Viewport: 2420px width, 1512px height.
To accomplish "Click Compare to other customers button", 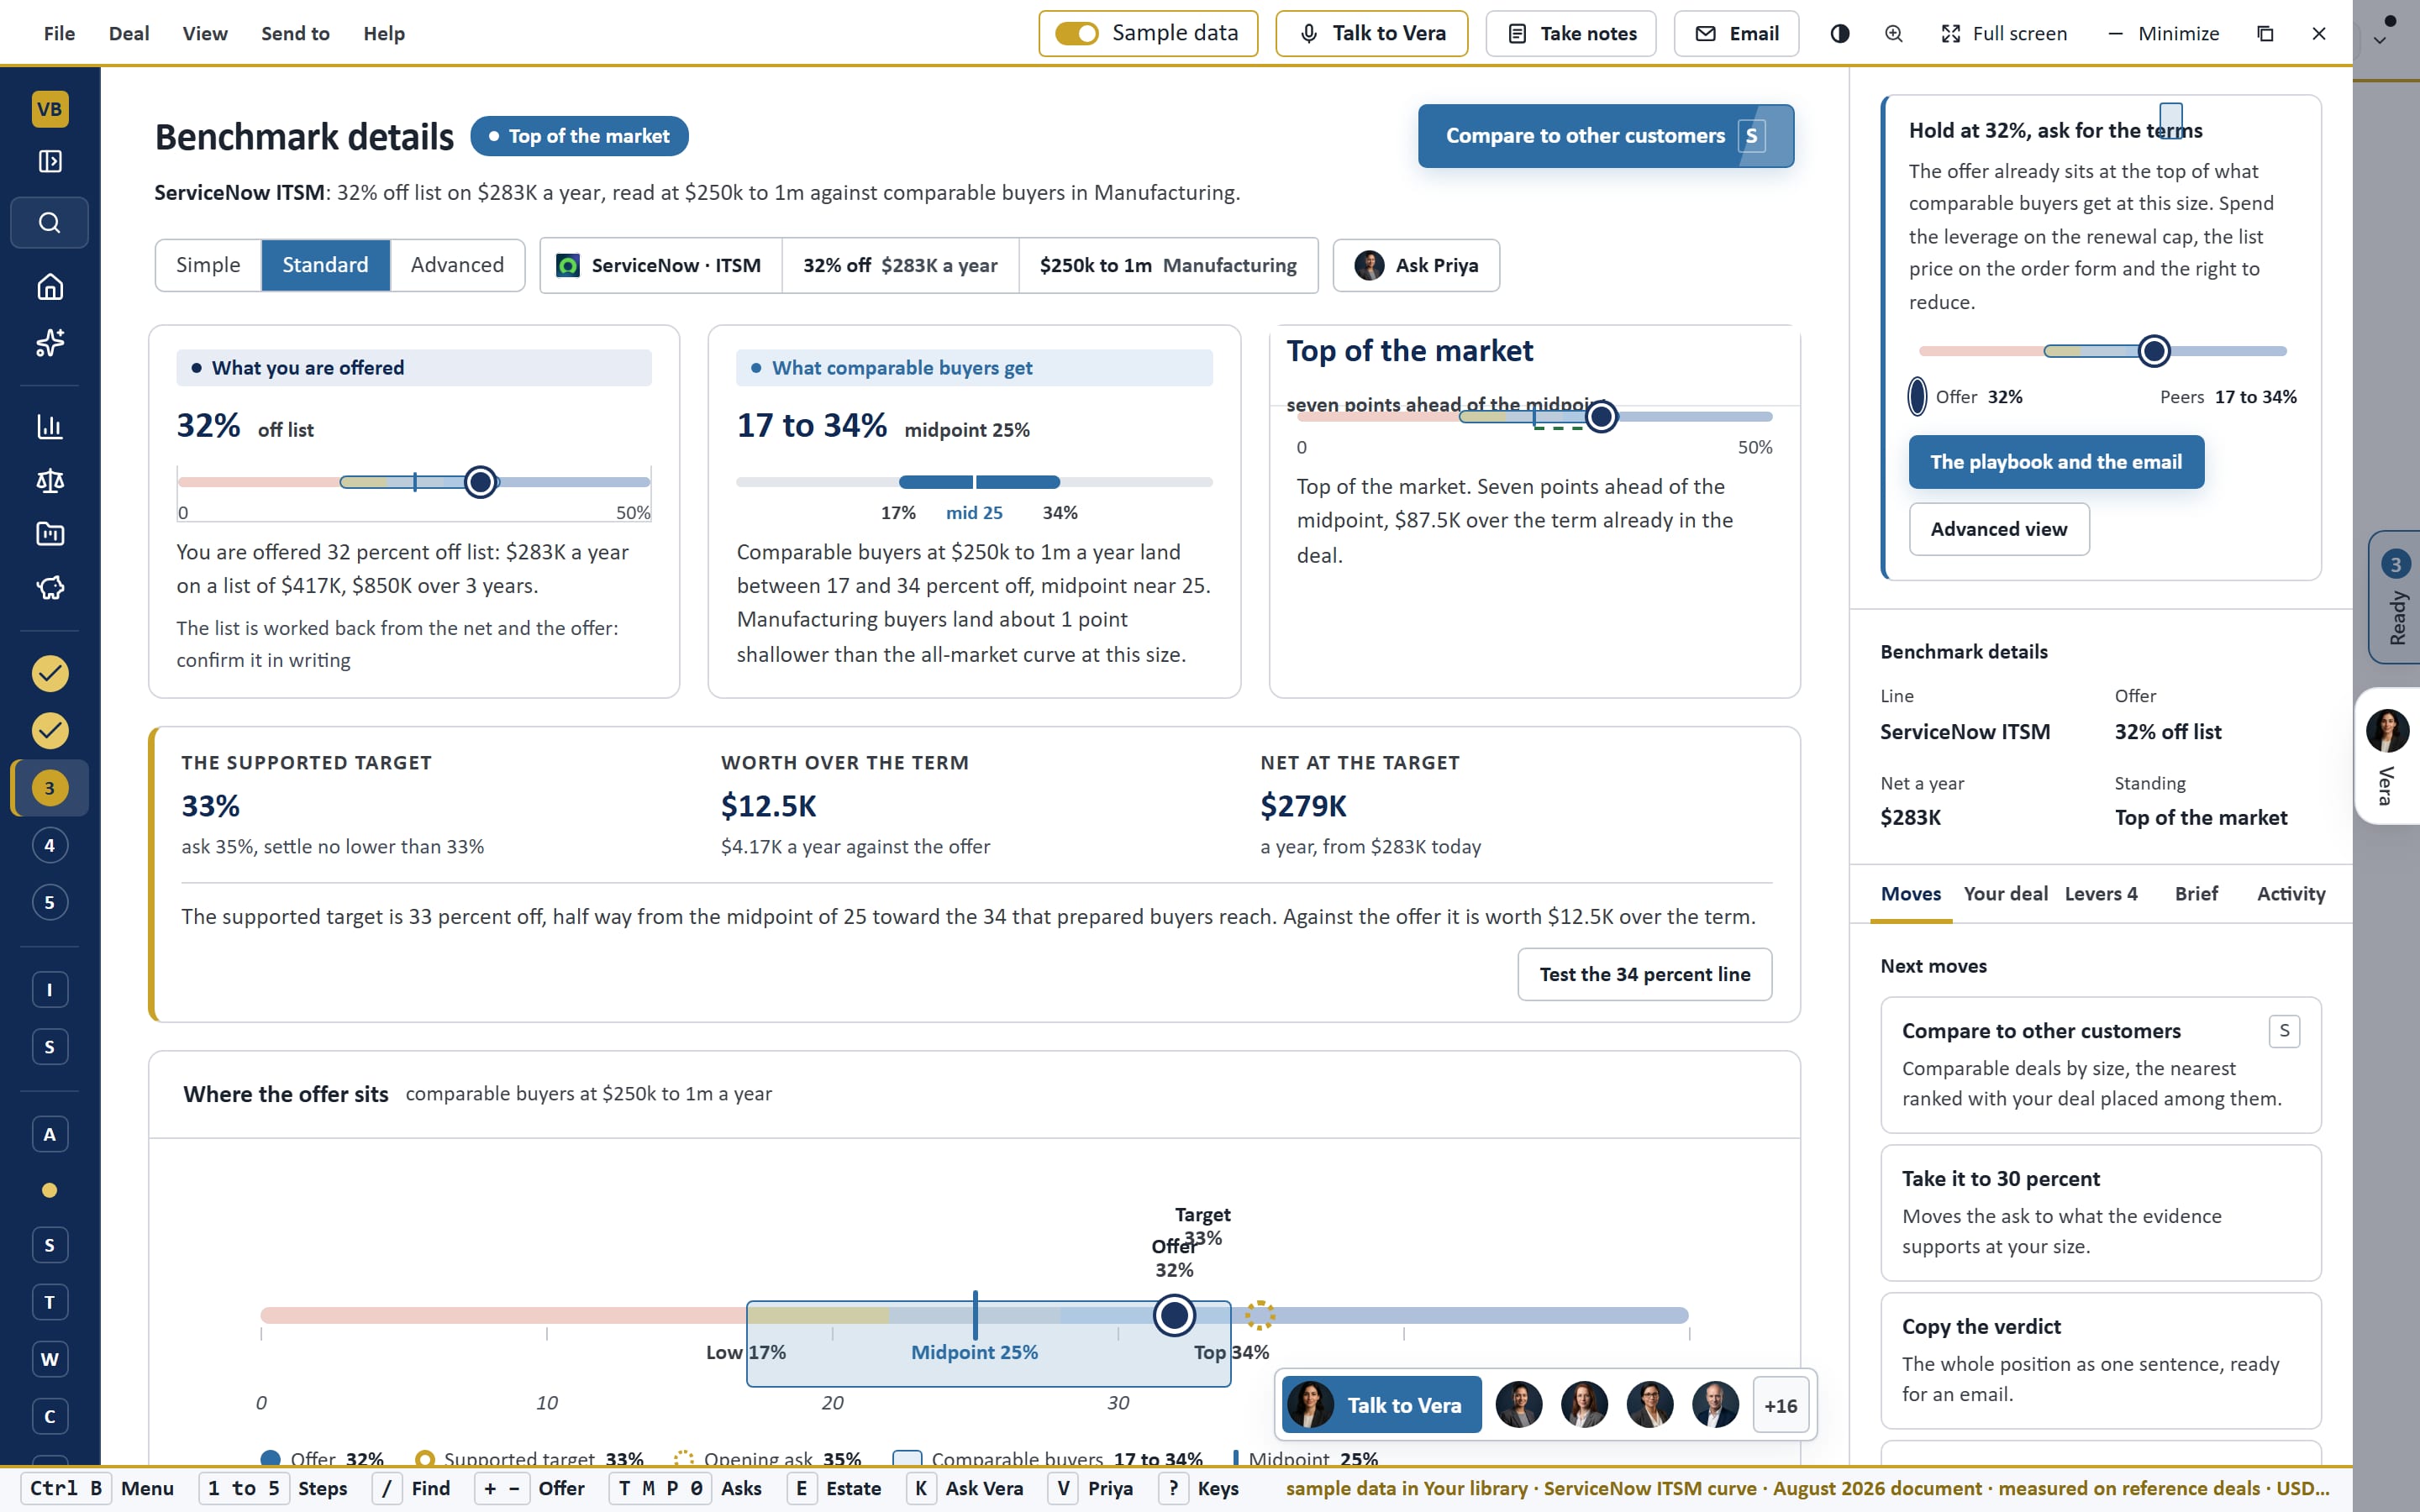I will point(1605,136).
